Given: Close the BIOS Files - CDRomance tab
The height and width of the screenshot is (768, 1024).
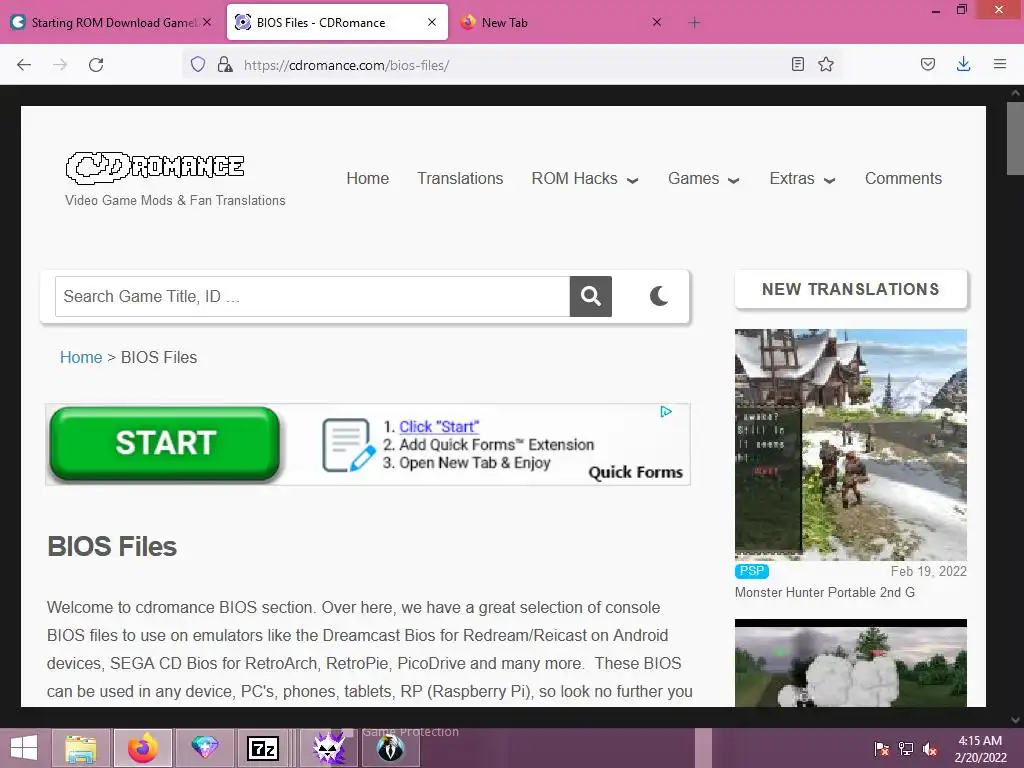Looking at the screenshot, I should [432, 22].
